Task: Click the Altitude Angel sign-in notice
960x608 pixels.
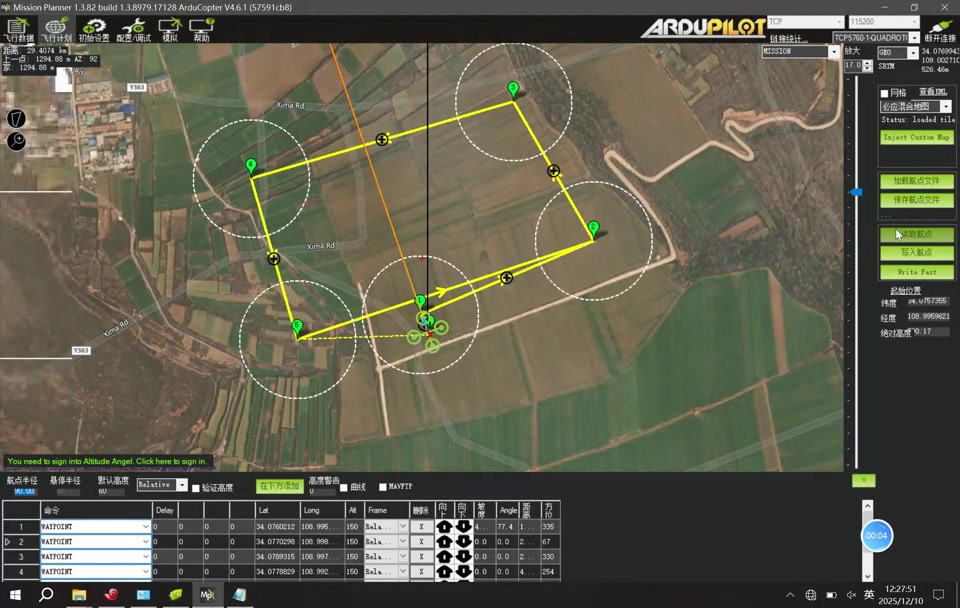Action: (107, 461)
